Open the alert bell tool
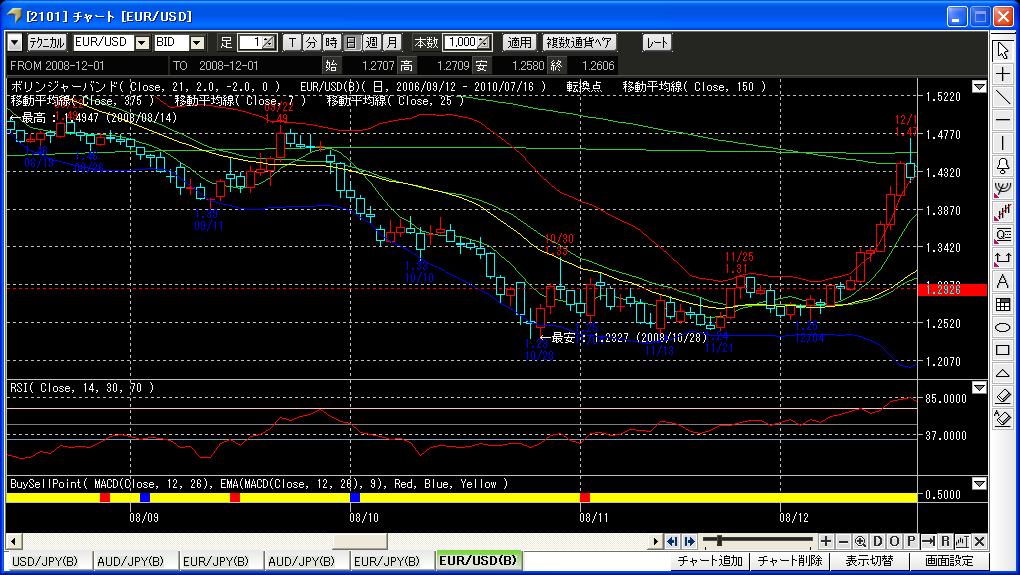Image resolution: width=1020 pixels, height=575 pixels. [x=1002, y=166]
